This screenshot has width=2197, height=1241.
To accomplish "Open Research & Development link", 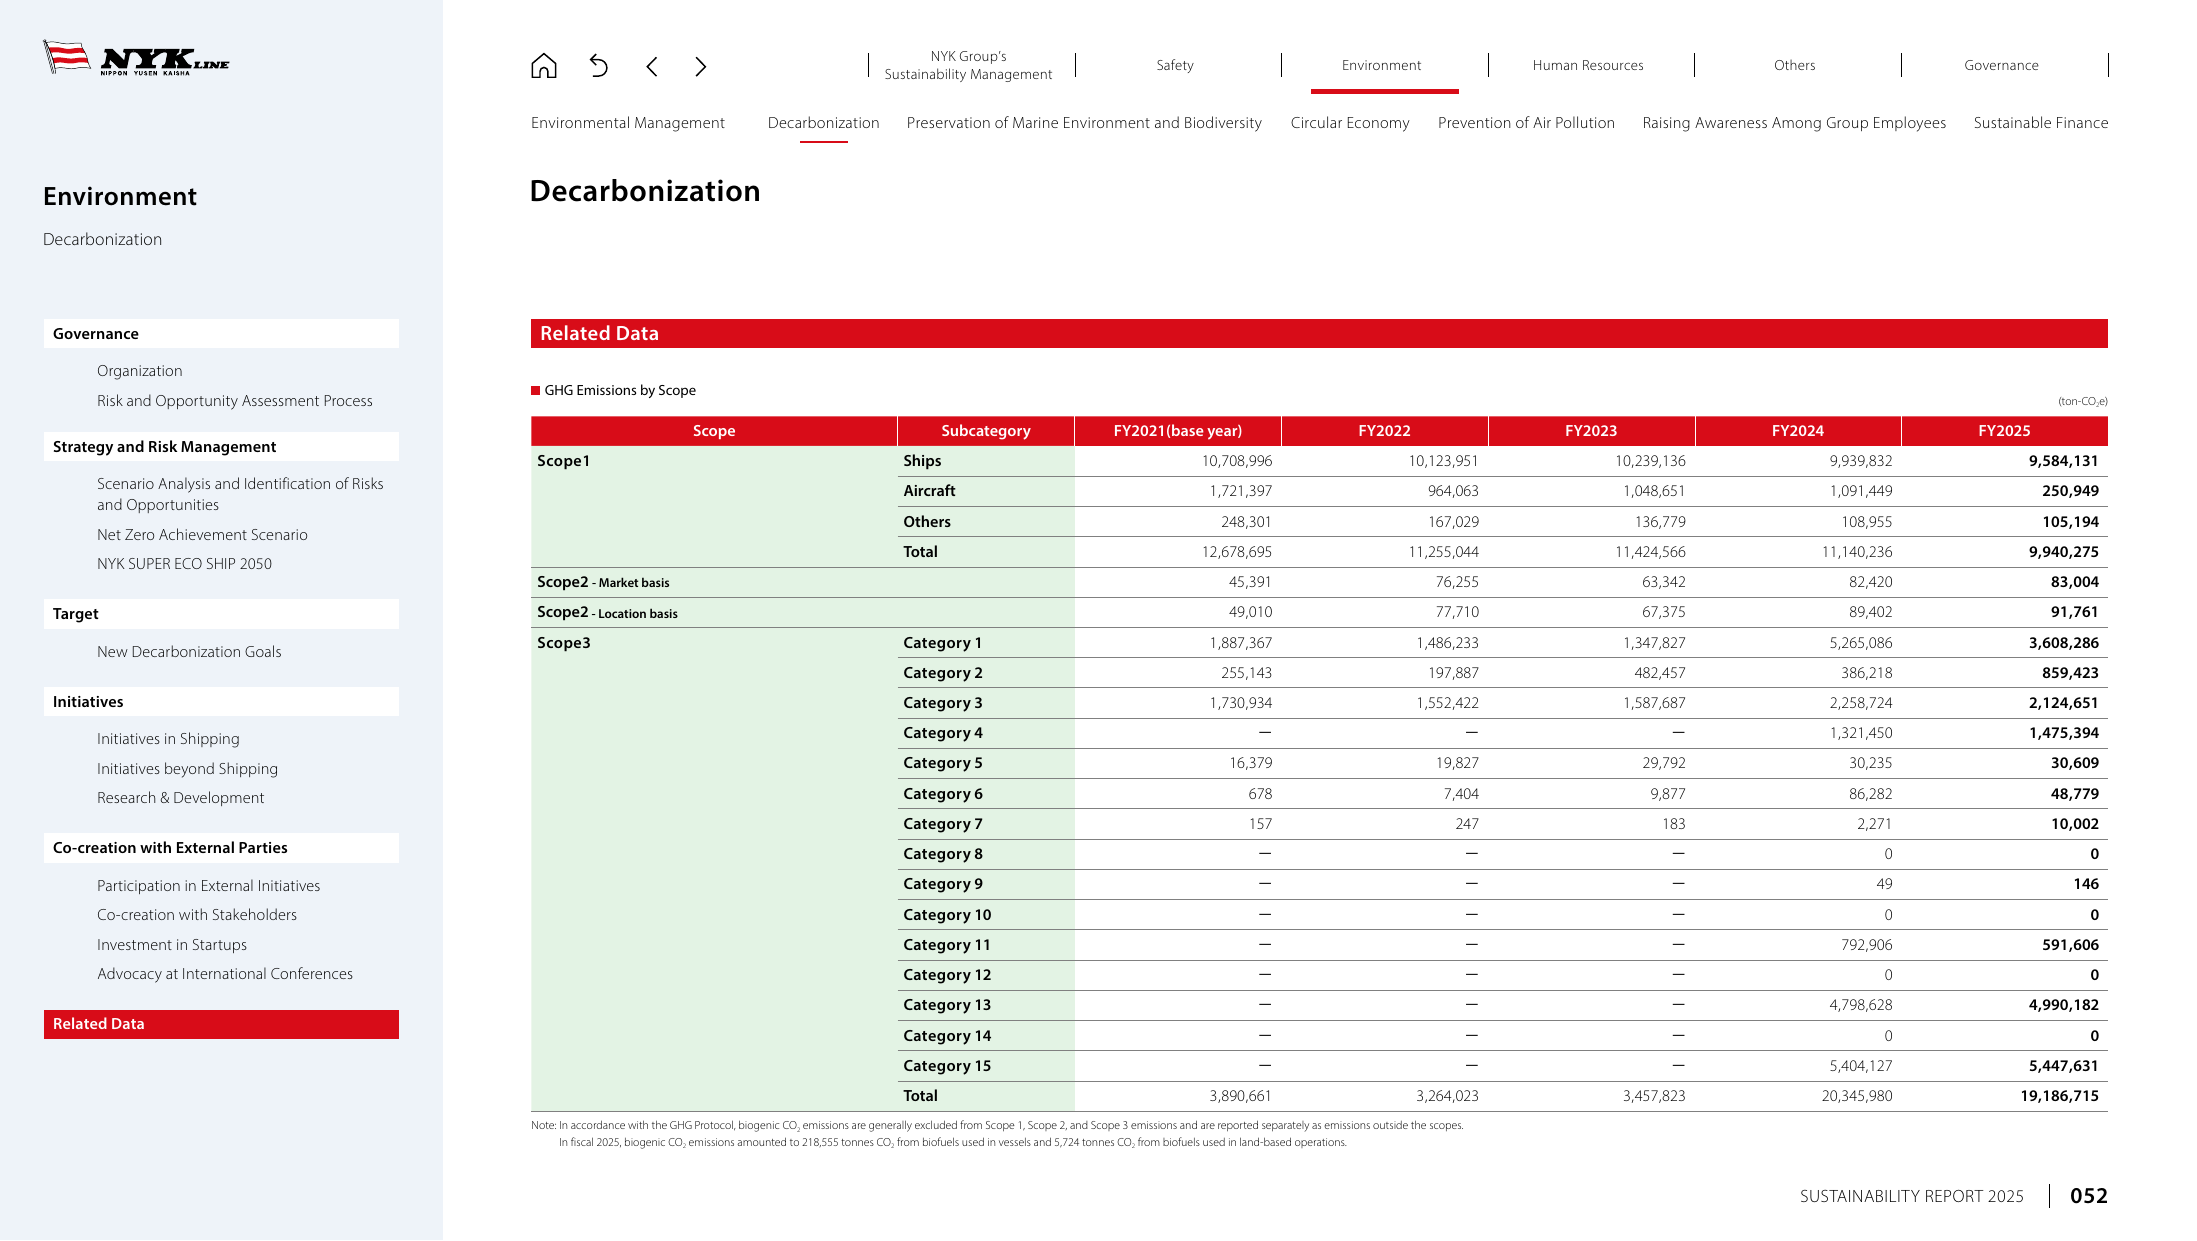I will pyautogui.click(x=180, y=798).
